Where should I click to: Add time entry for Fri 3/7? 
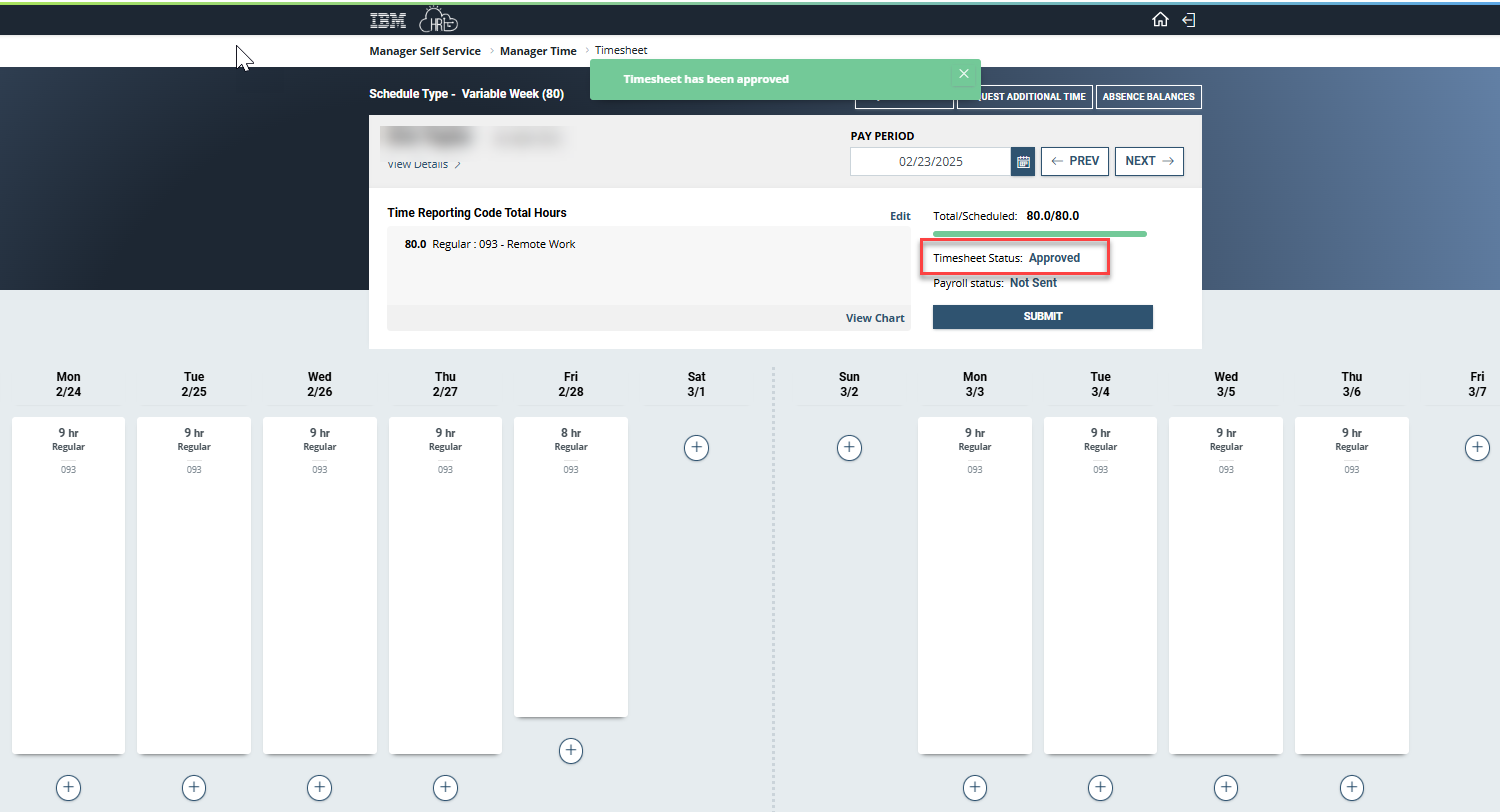pos(1477,447)
